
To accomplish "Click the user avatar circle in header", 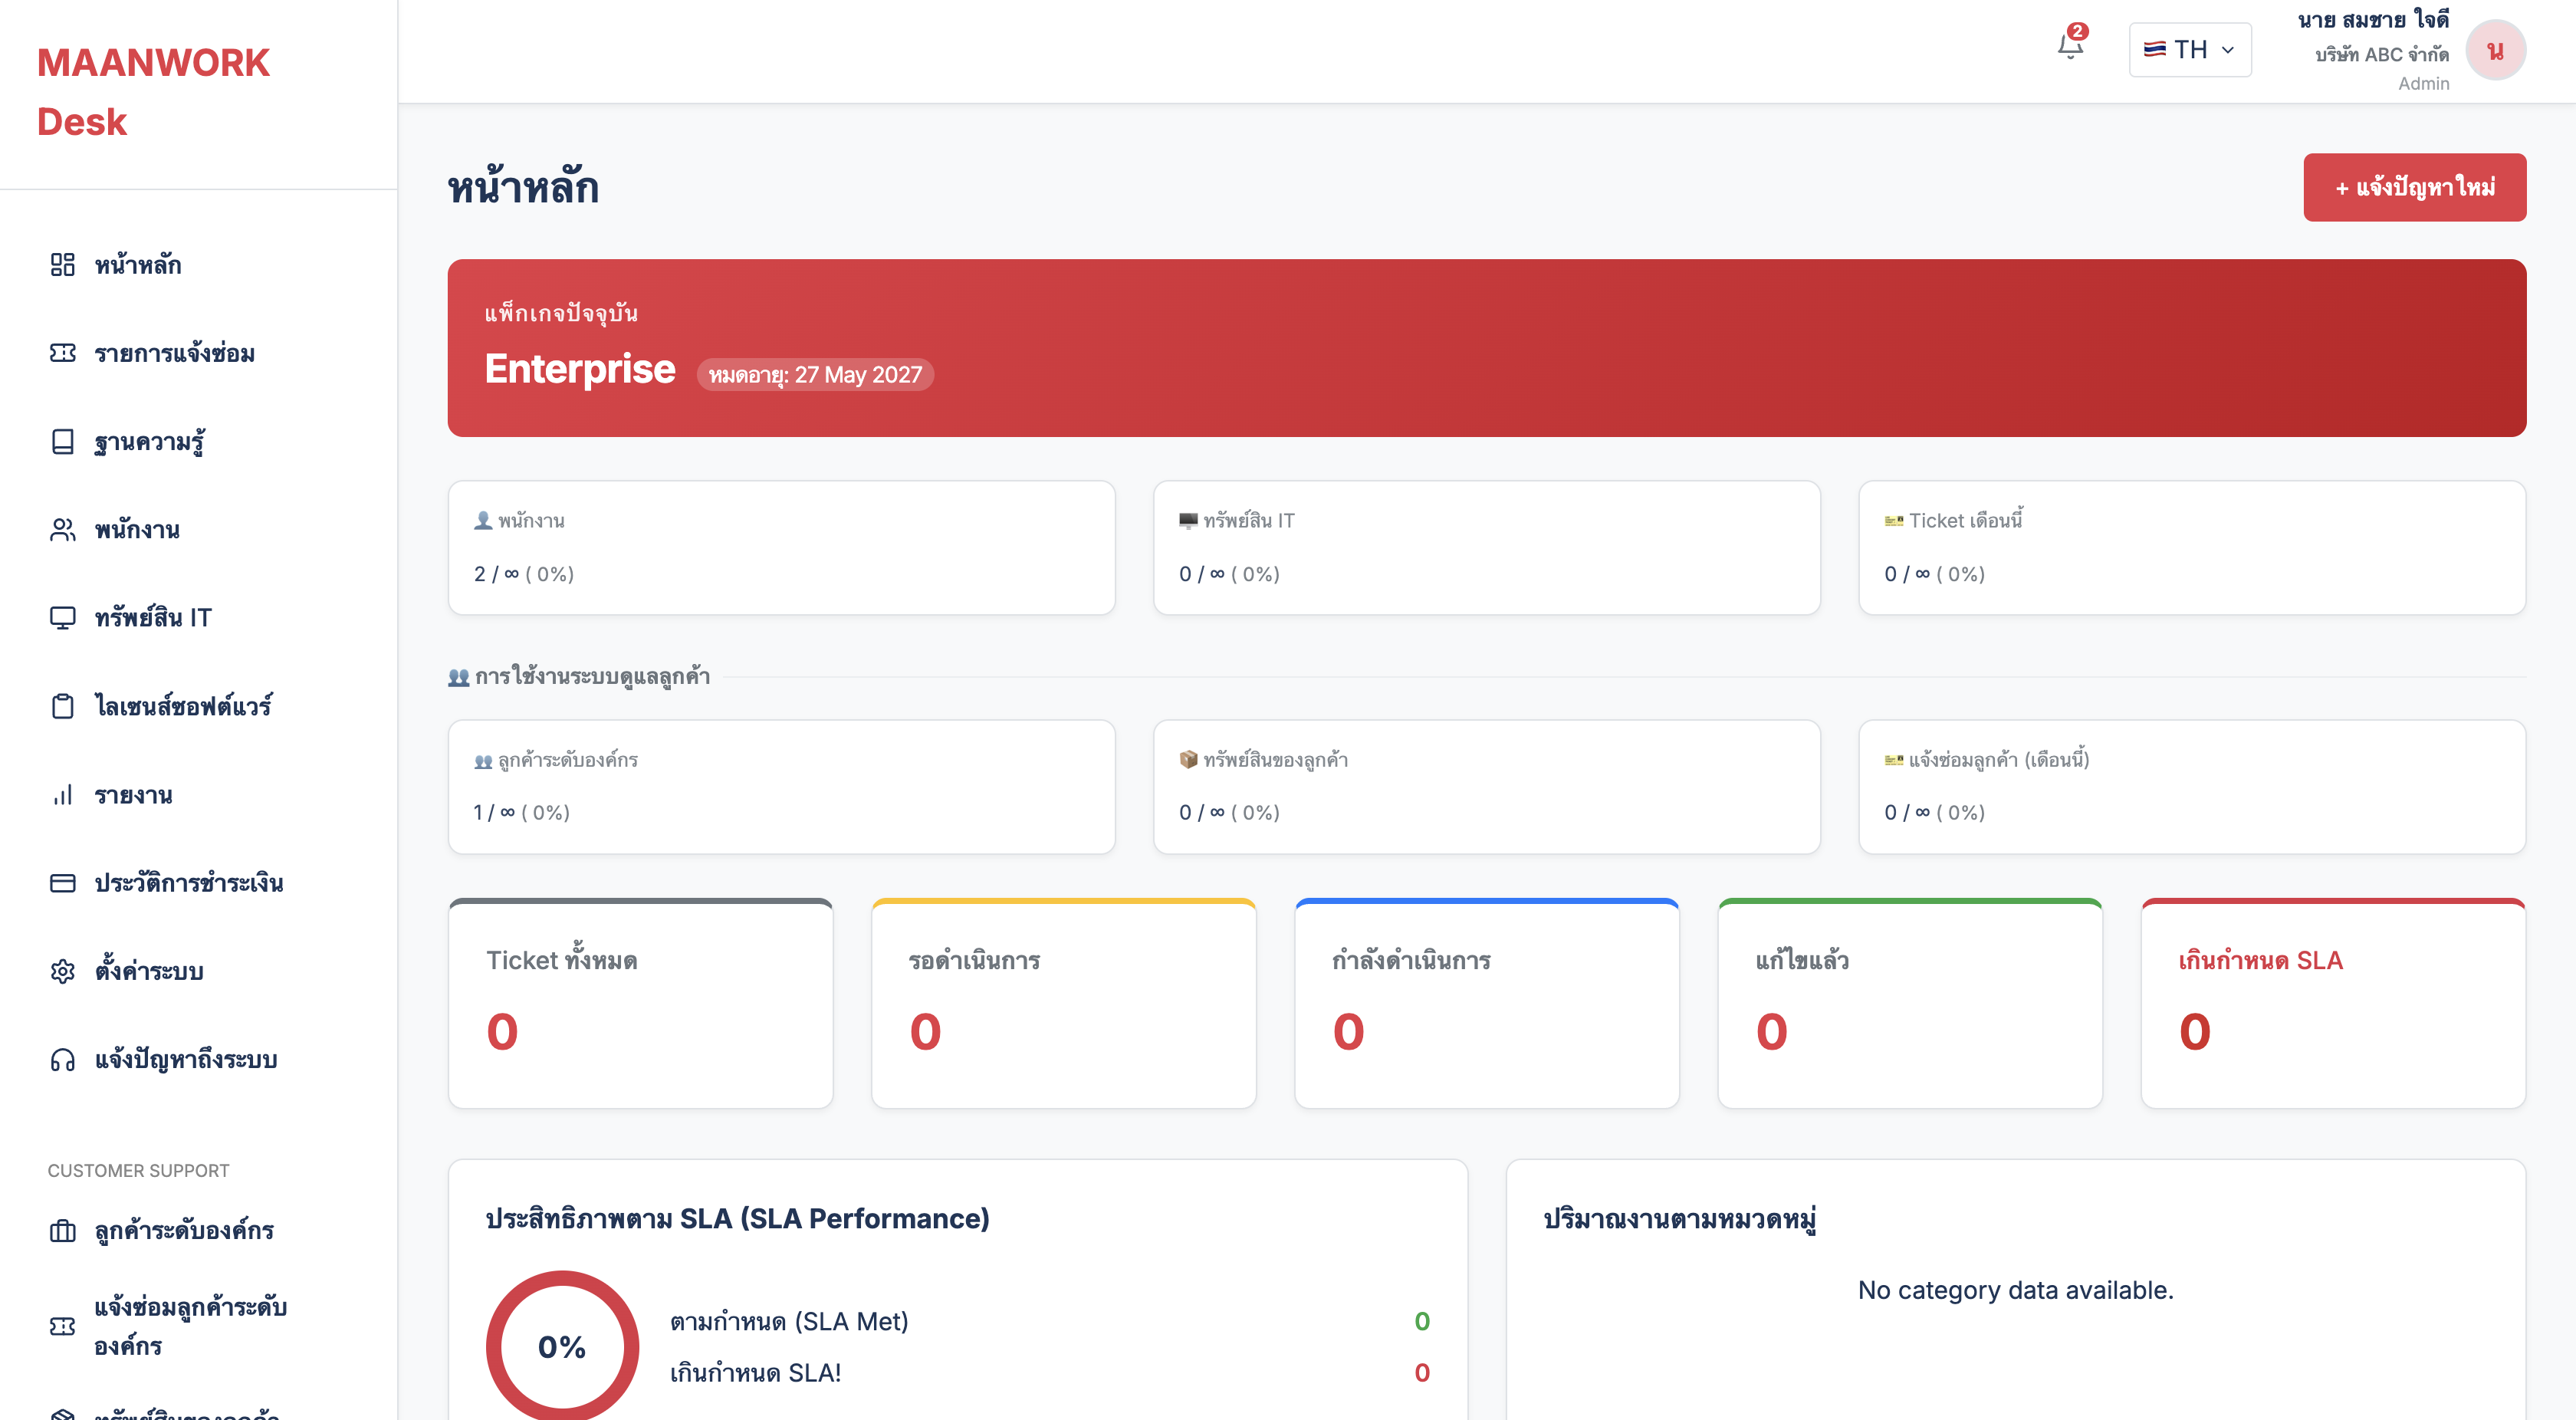I will tap(2495, 50).
